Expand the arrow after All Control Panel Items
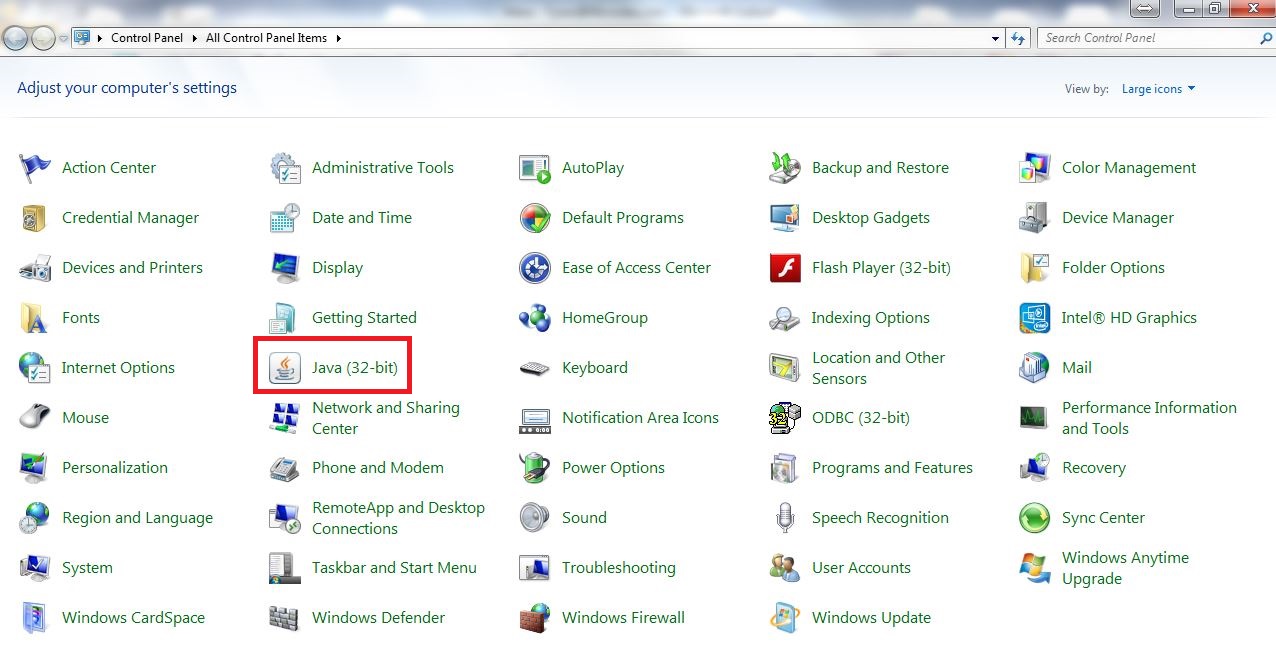The width and height of the screenshot is (1276, 659). pos(339,38)
